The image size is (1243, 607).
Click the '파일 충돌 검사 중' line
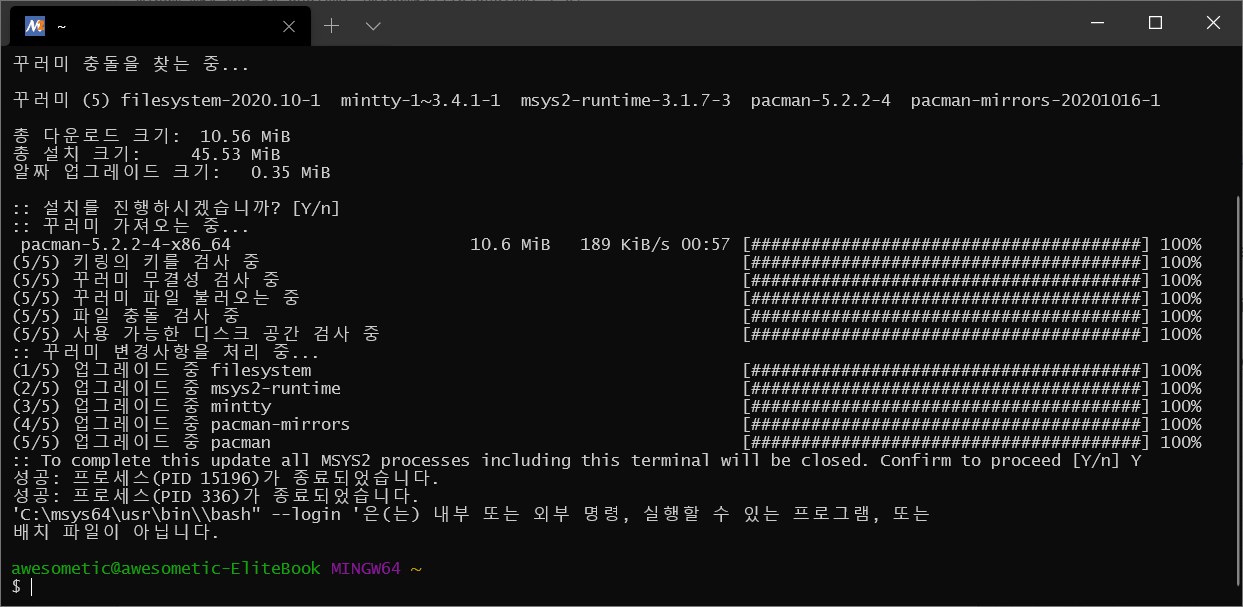click(x=126, y=316)
